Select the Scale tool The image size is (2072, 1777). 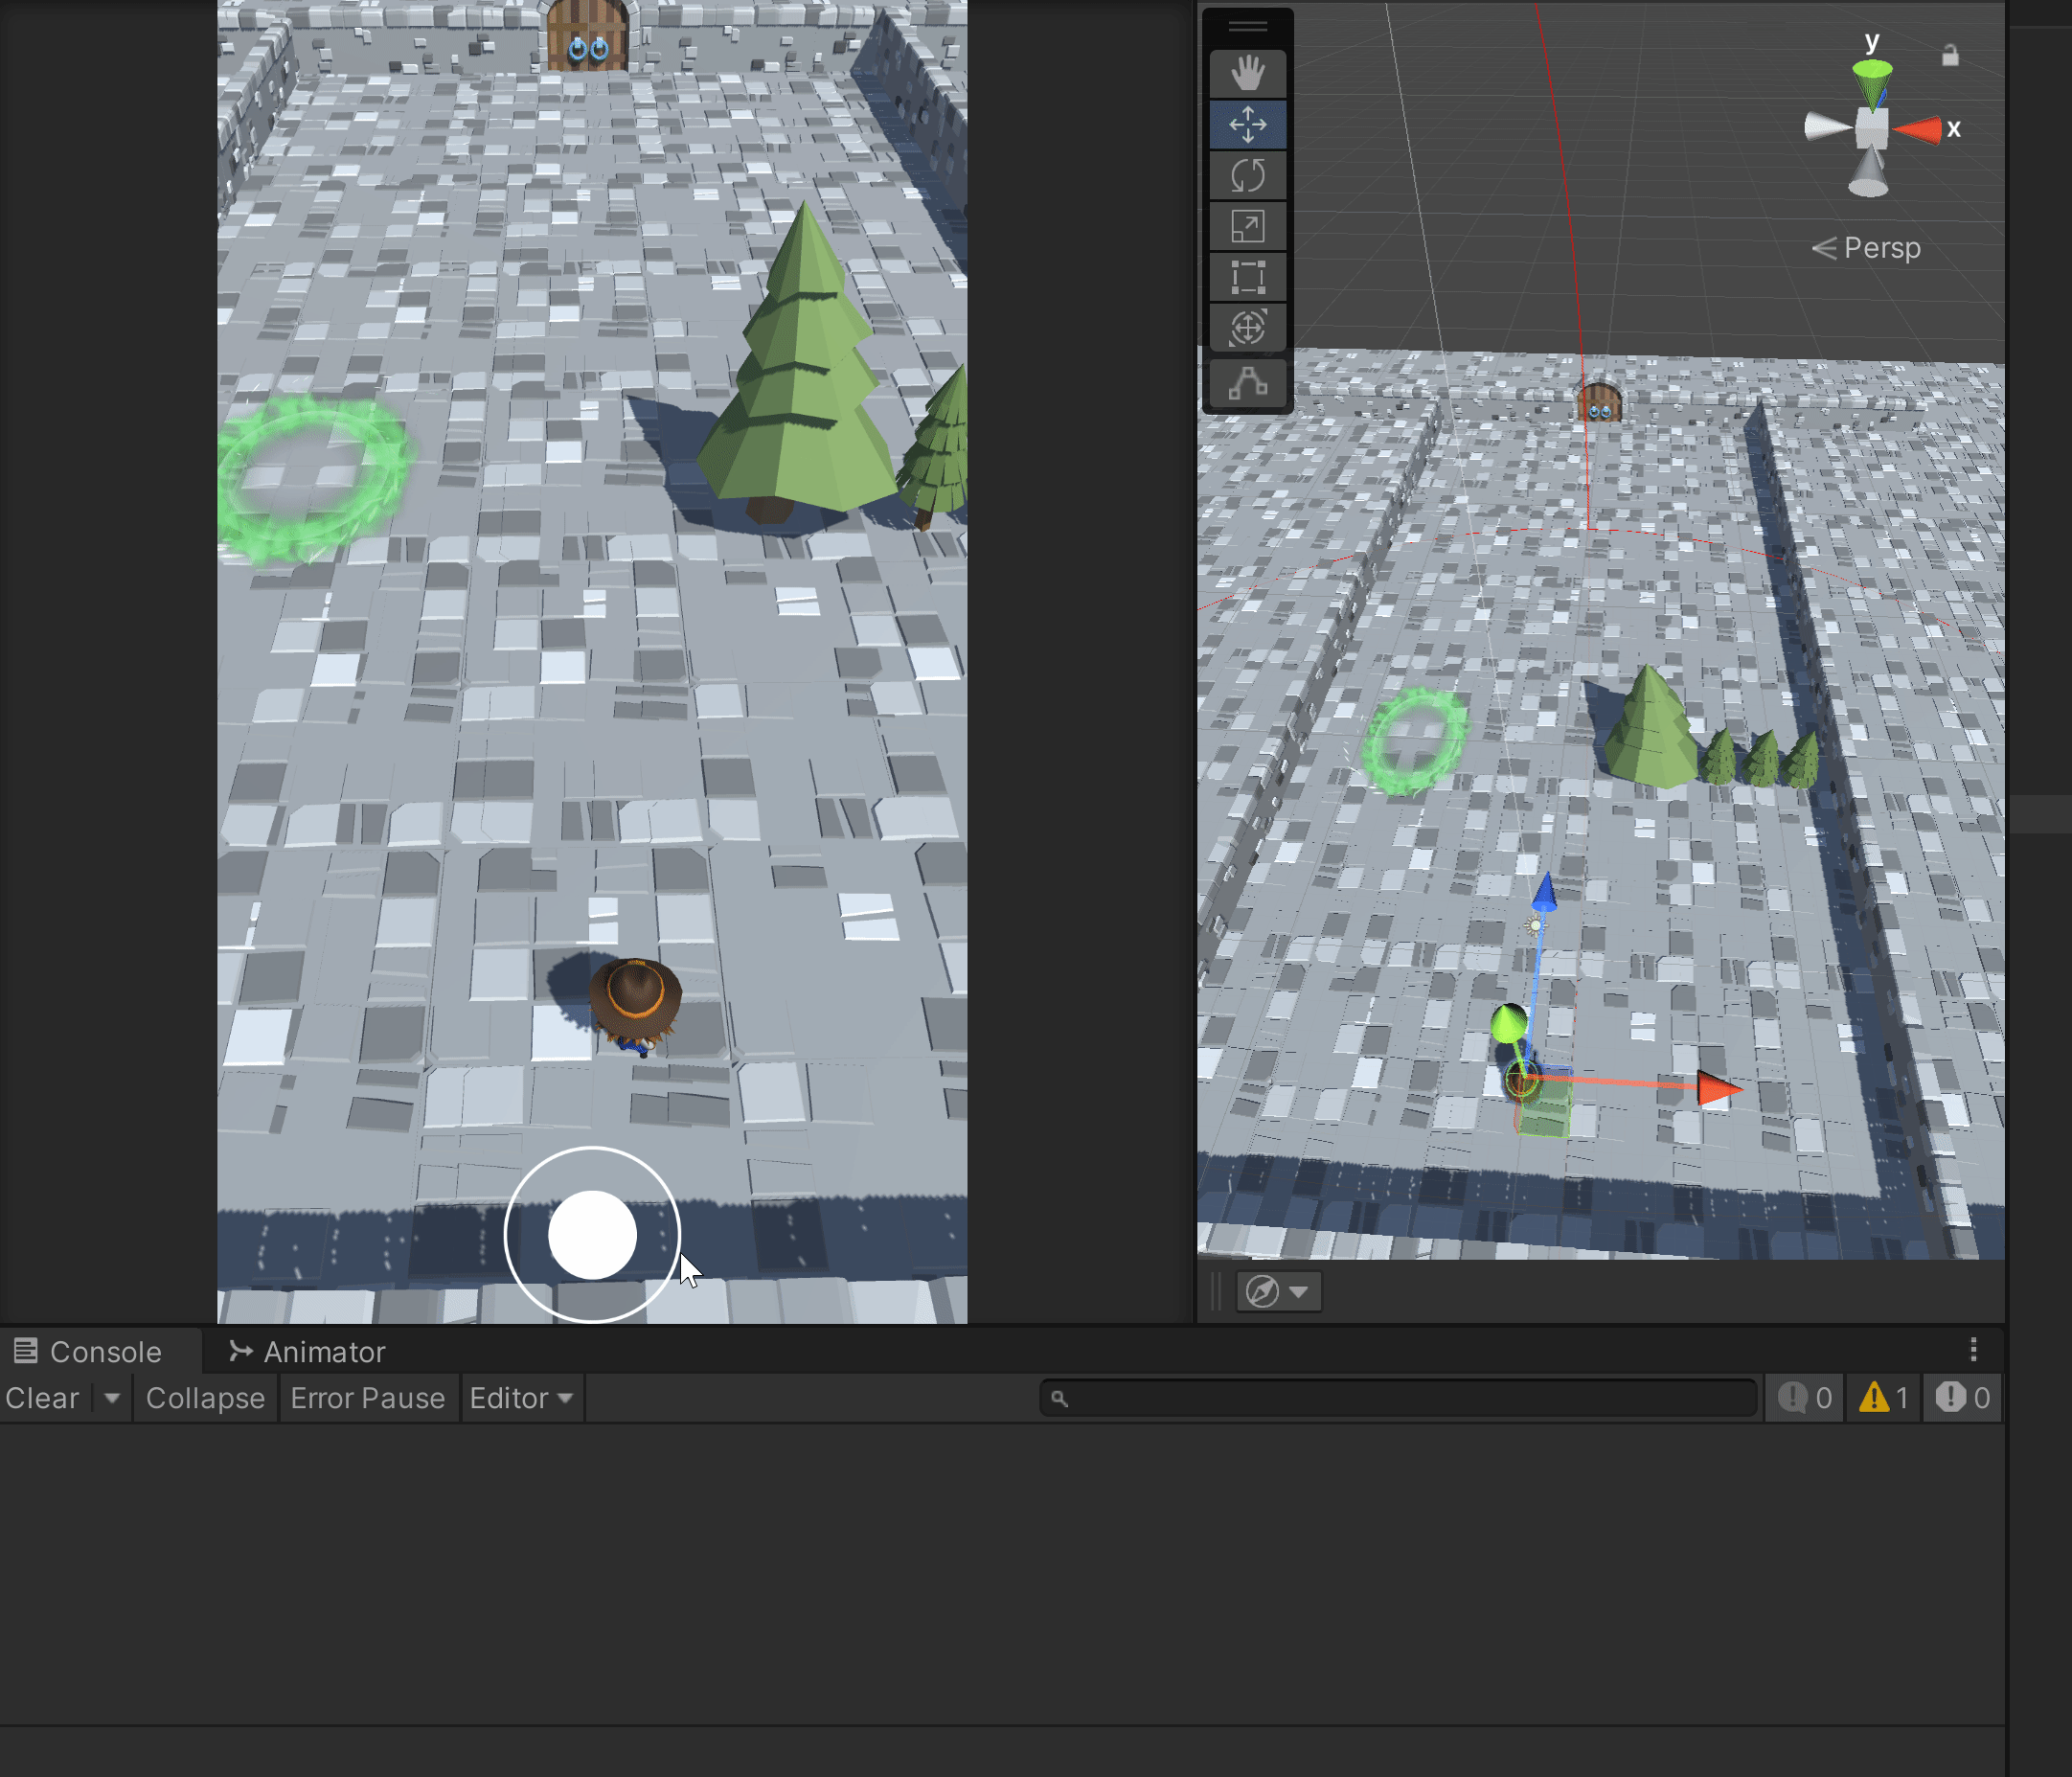1247,227
